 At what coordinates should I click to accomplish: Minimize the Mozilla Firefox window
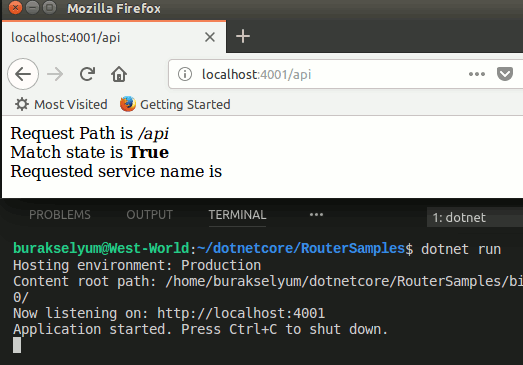coord(32,7)
